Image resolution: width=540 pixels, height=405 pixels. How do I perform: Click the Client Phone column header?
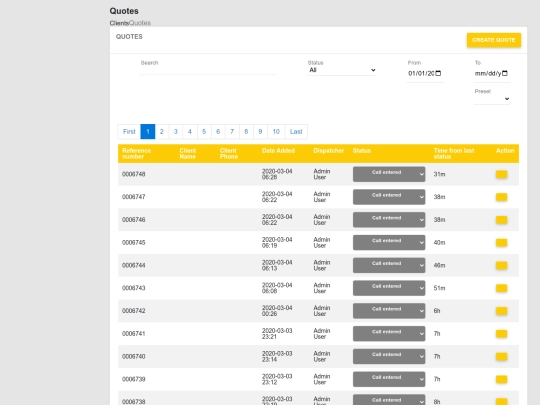[x=229, y=154]
